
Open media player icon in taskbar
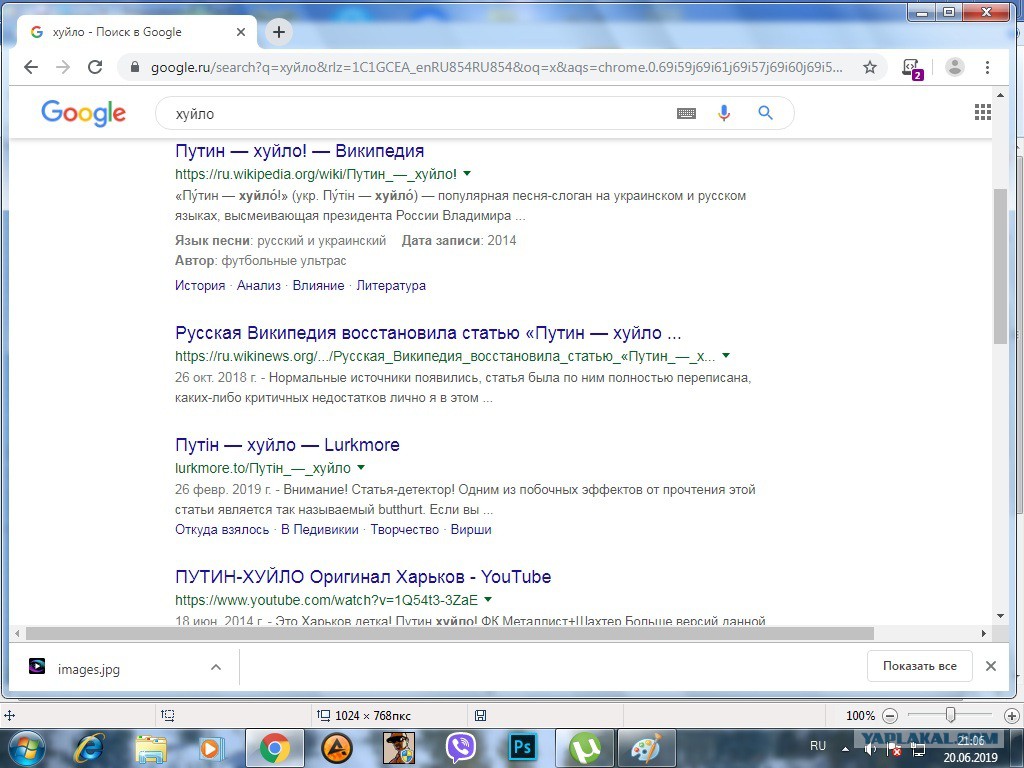(x=212, y=748)
